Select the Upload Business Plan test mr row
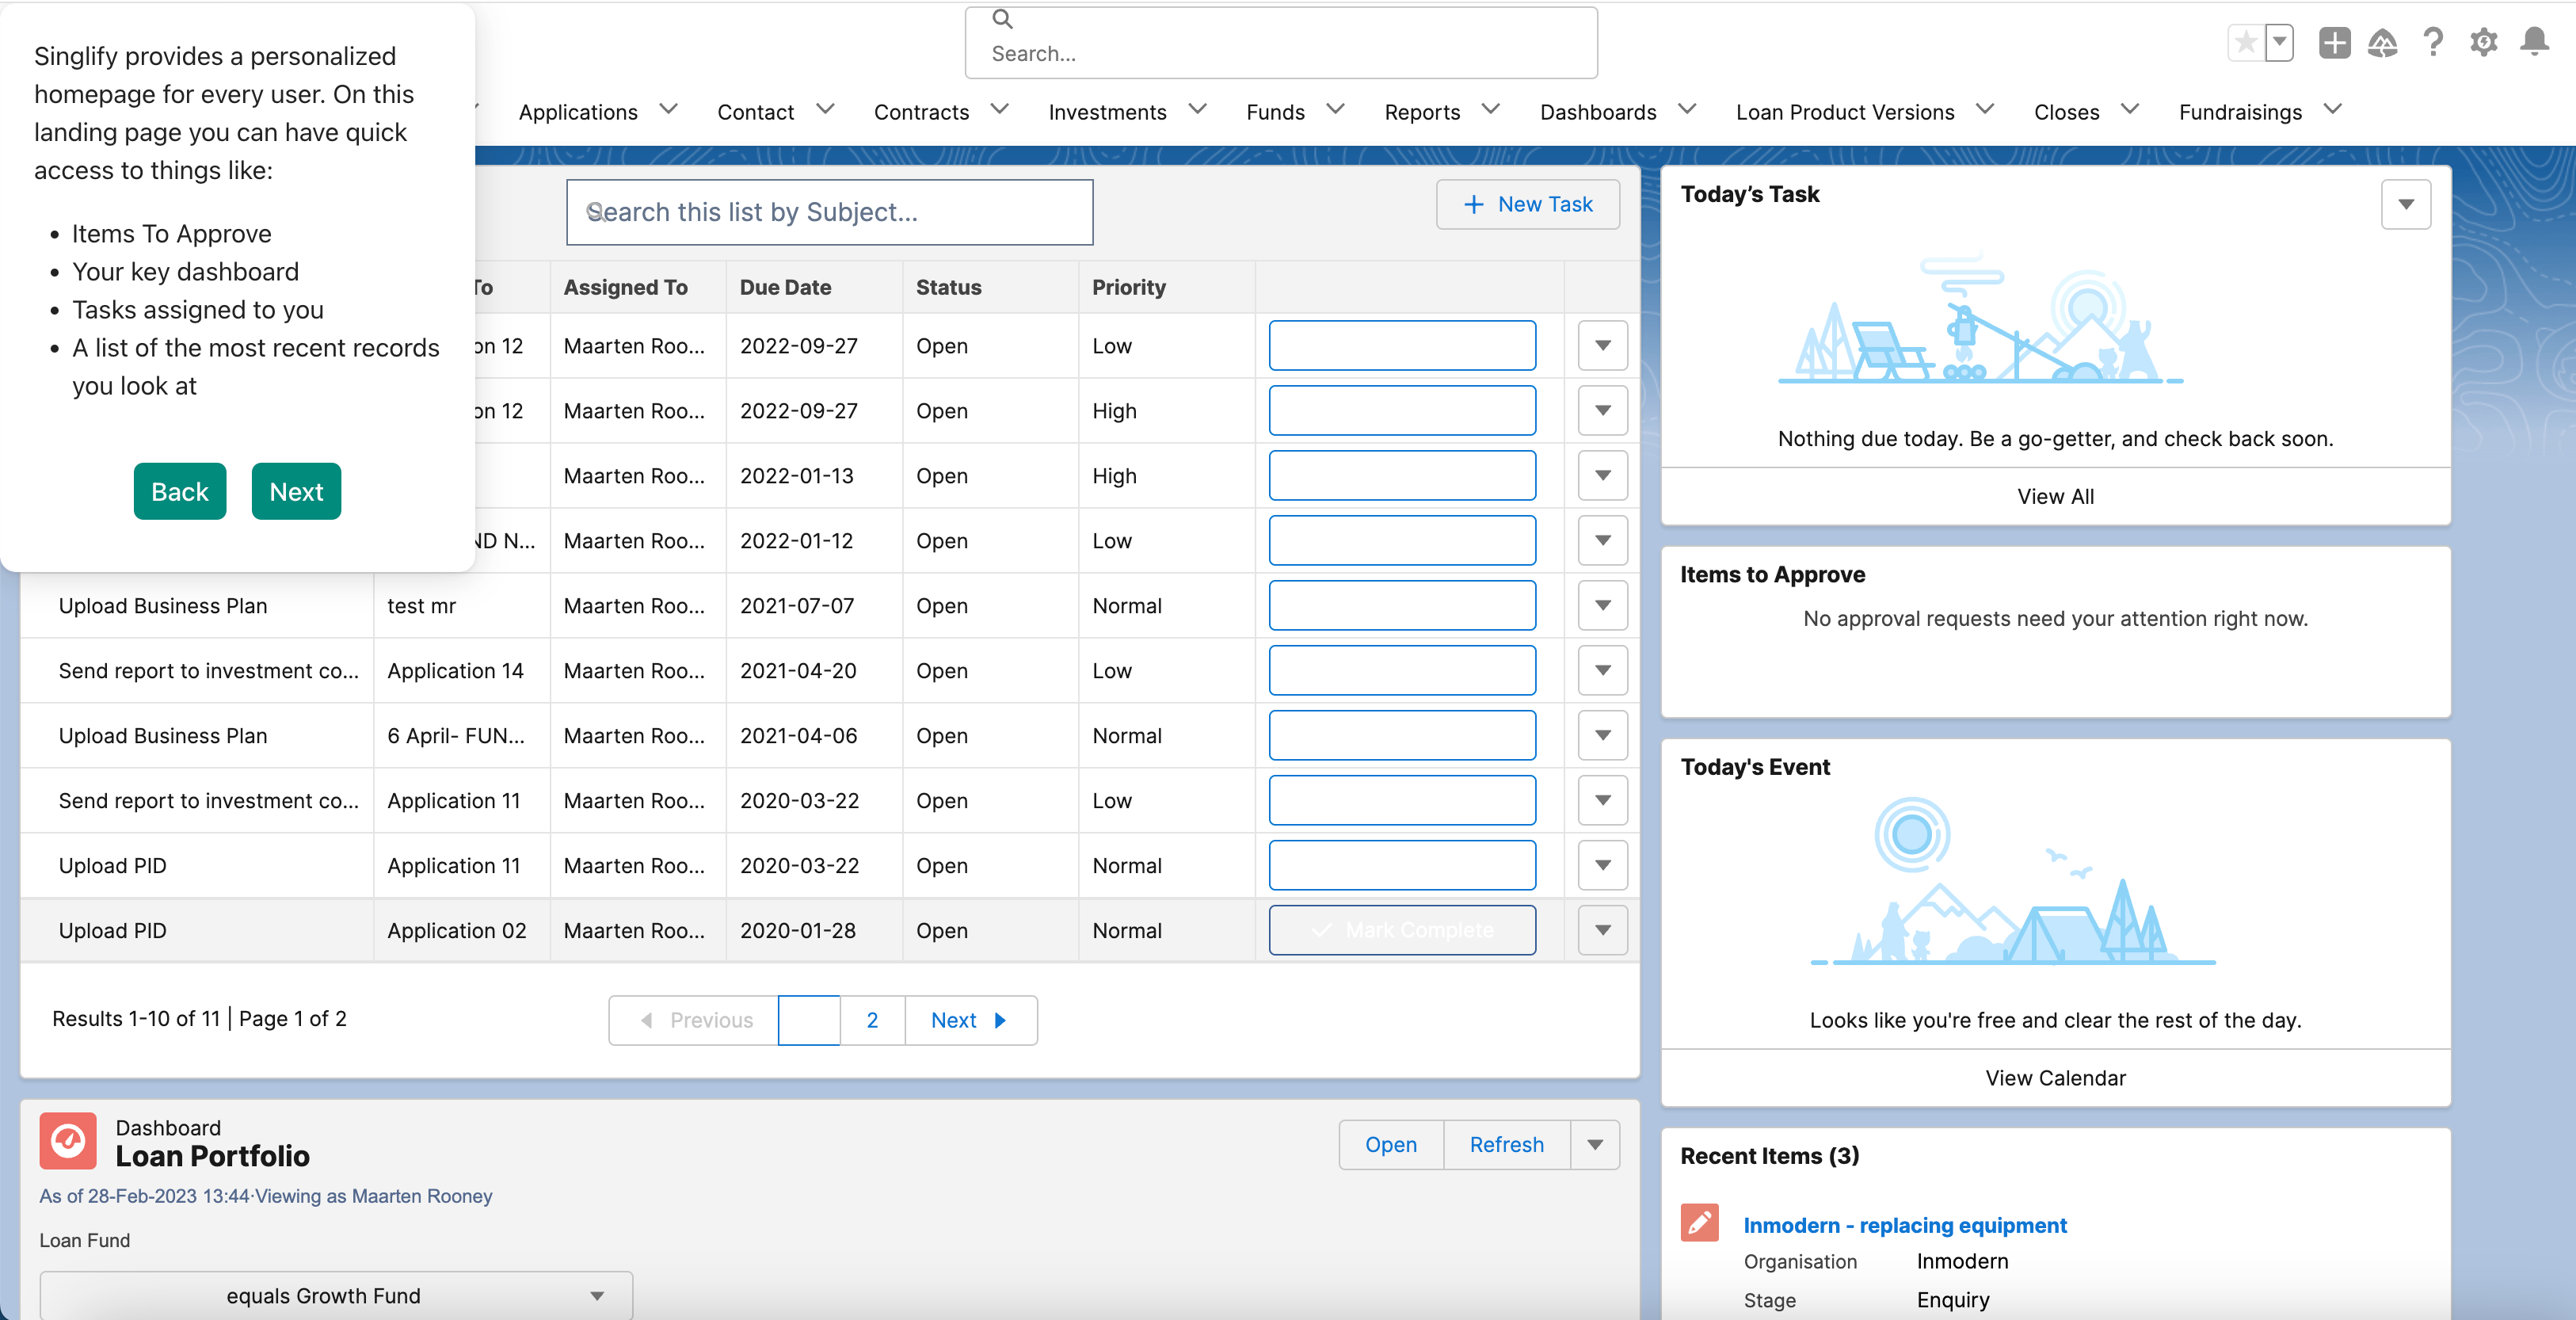Viewport: 2576px width, 1320px height. [829, 605]
